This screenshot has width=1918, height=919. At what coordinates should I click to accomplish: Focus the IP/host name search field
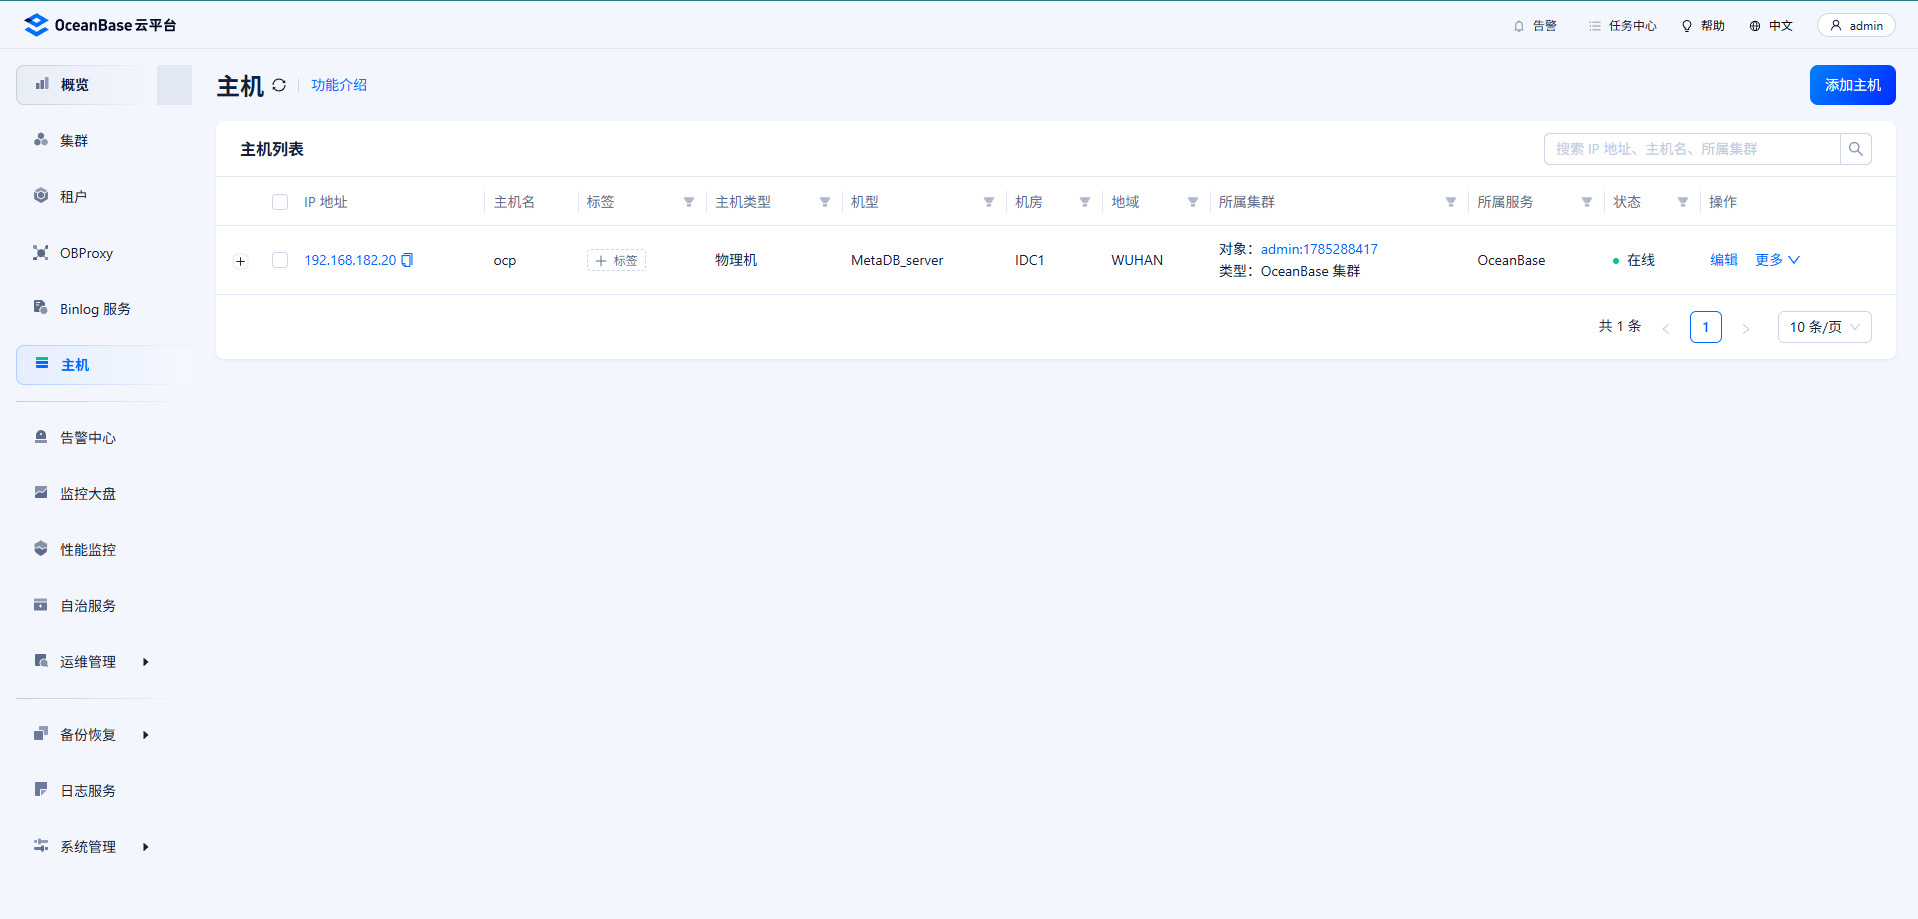1692,149
